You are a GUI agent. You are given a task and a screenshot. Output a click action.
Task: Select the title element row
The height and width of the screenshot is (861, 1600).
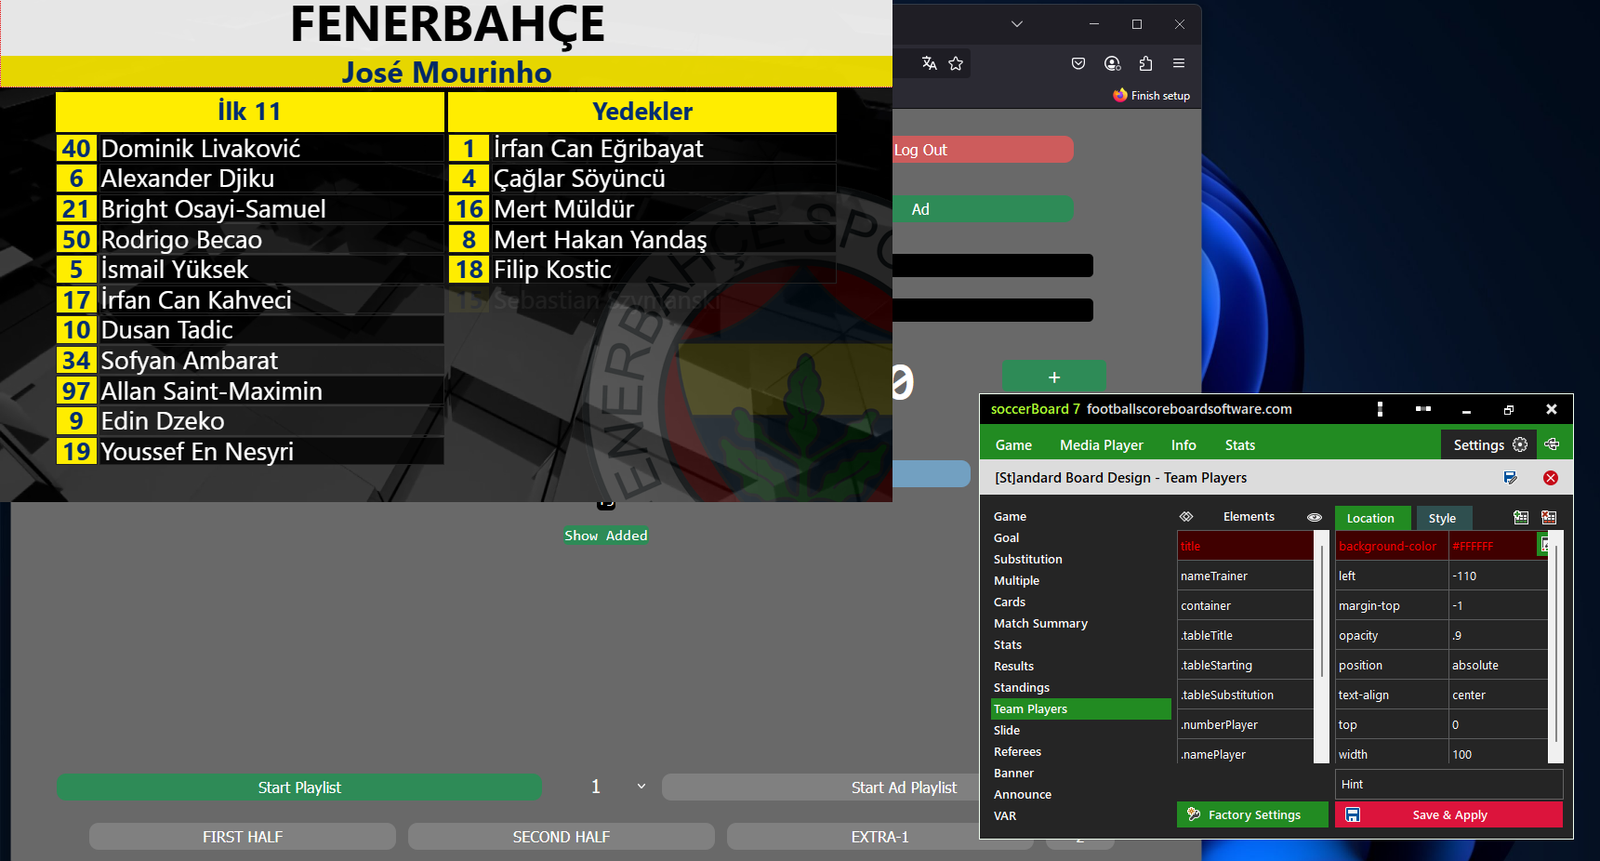coord(1245,546)
